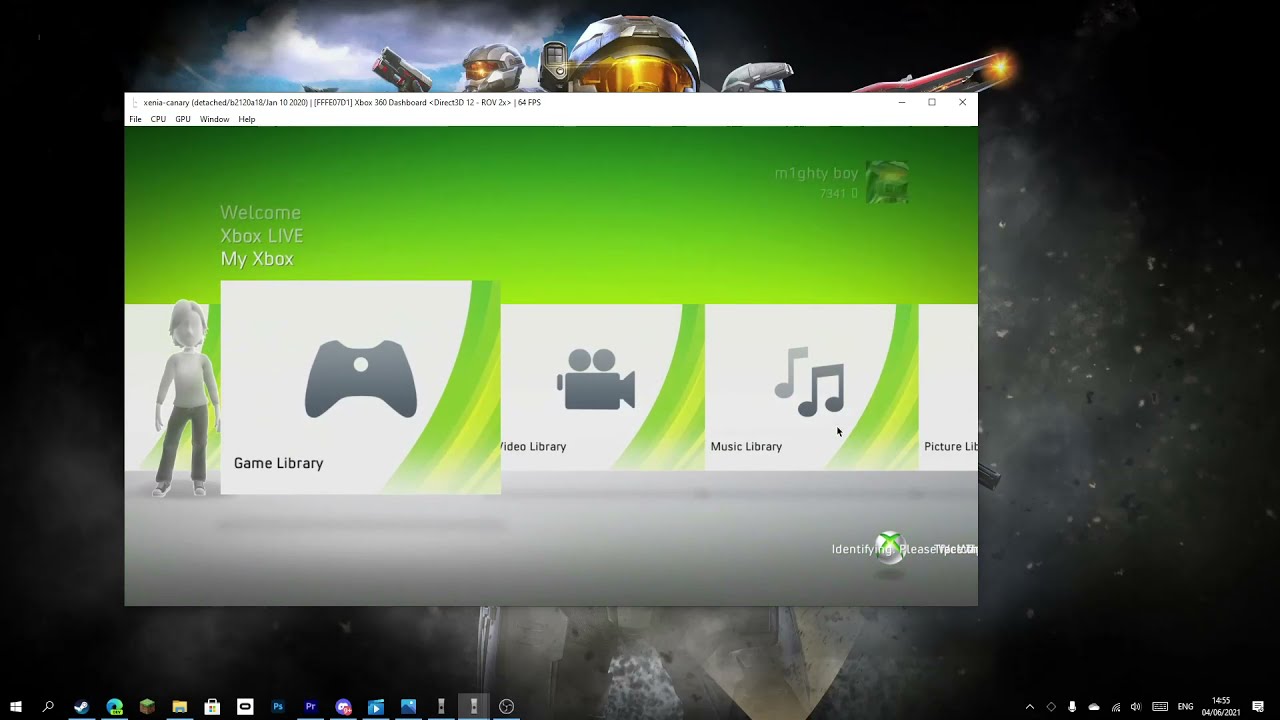Open the File menu in Xenia
This screenshot has height=720, width=1280.
(x=135, y=119)
